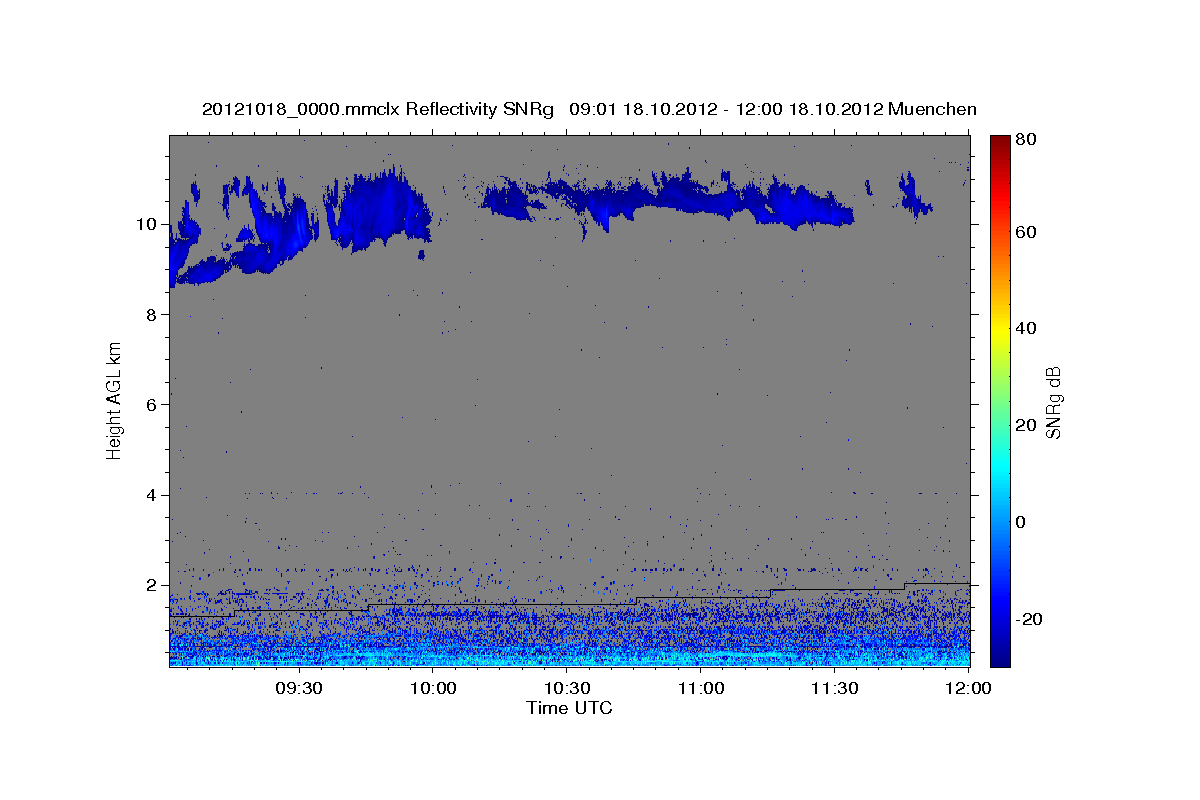Click the 4 km height tick label
Image resolution: width=1200 pixels, height=800 pixels.
(x=152, y=495)
